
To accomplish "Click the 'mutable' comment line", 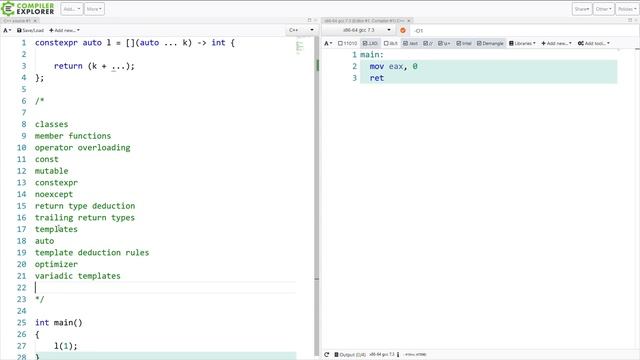I will coord(51,171).
